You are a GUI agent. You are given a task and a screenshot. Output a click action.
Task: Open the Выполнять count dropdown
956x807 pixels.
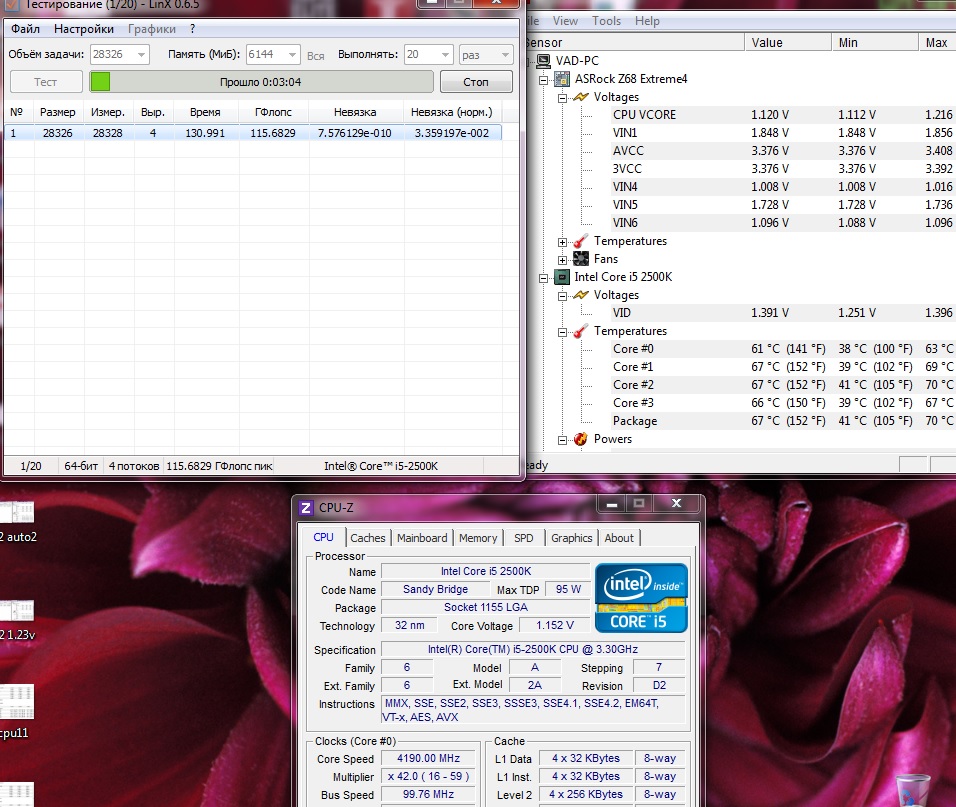pyautogui.click(x=429, y=54)
